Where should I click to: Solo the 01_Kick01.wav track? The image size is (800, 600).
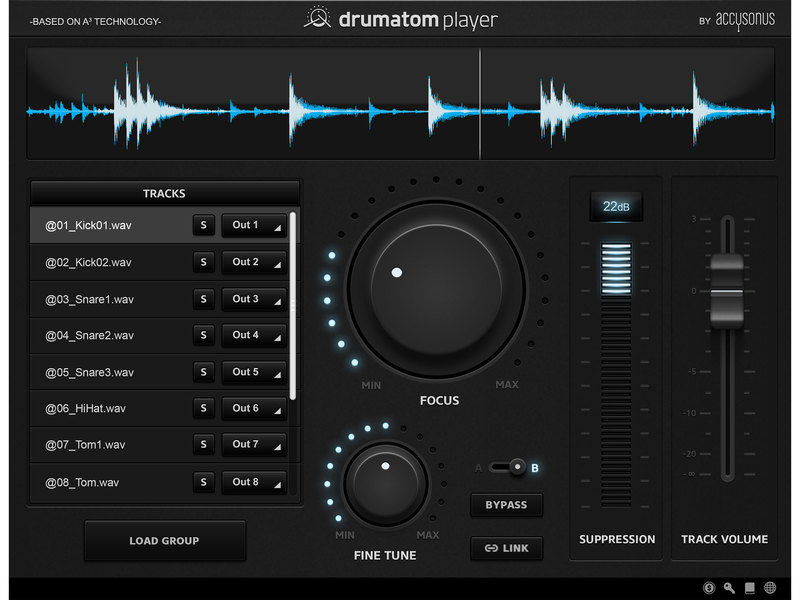coord(203,226)
